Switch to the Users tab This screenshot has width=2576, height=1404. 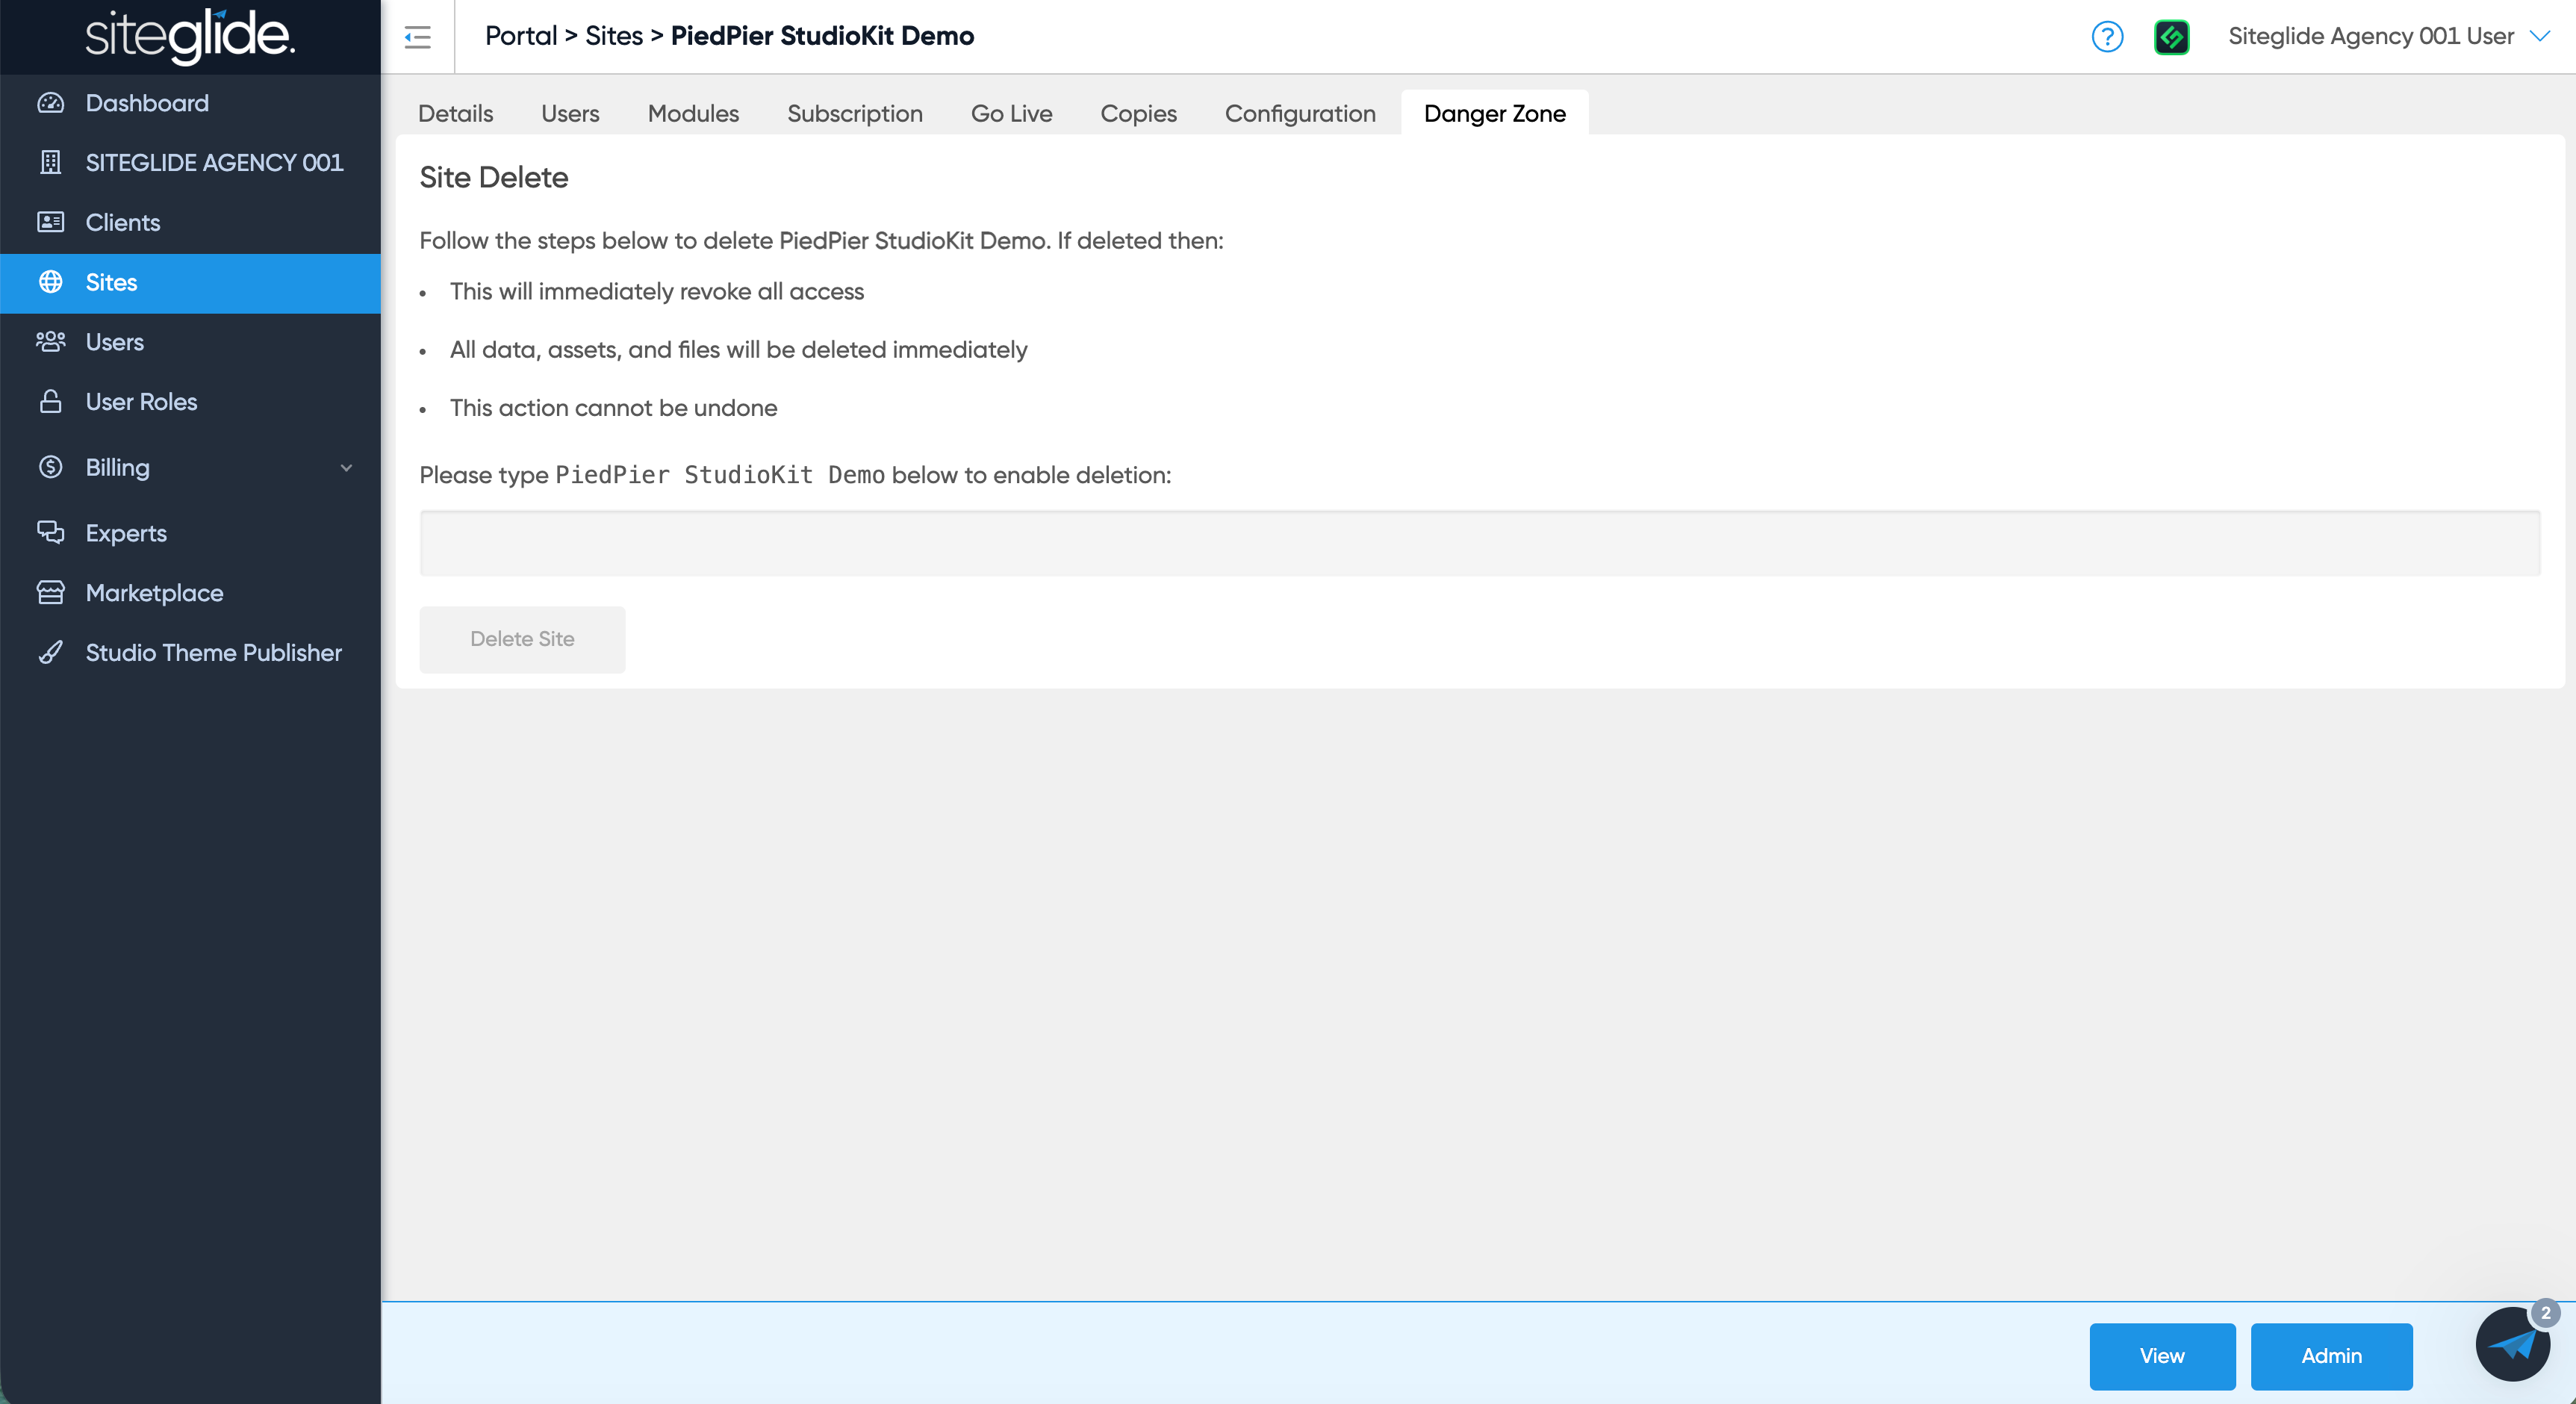coord(570,114)
